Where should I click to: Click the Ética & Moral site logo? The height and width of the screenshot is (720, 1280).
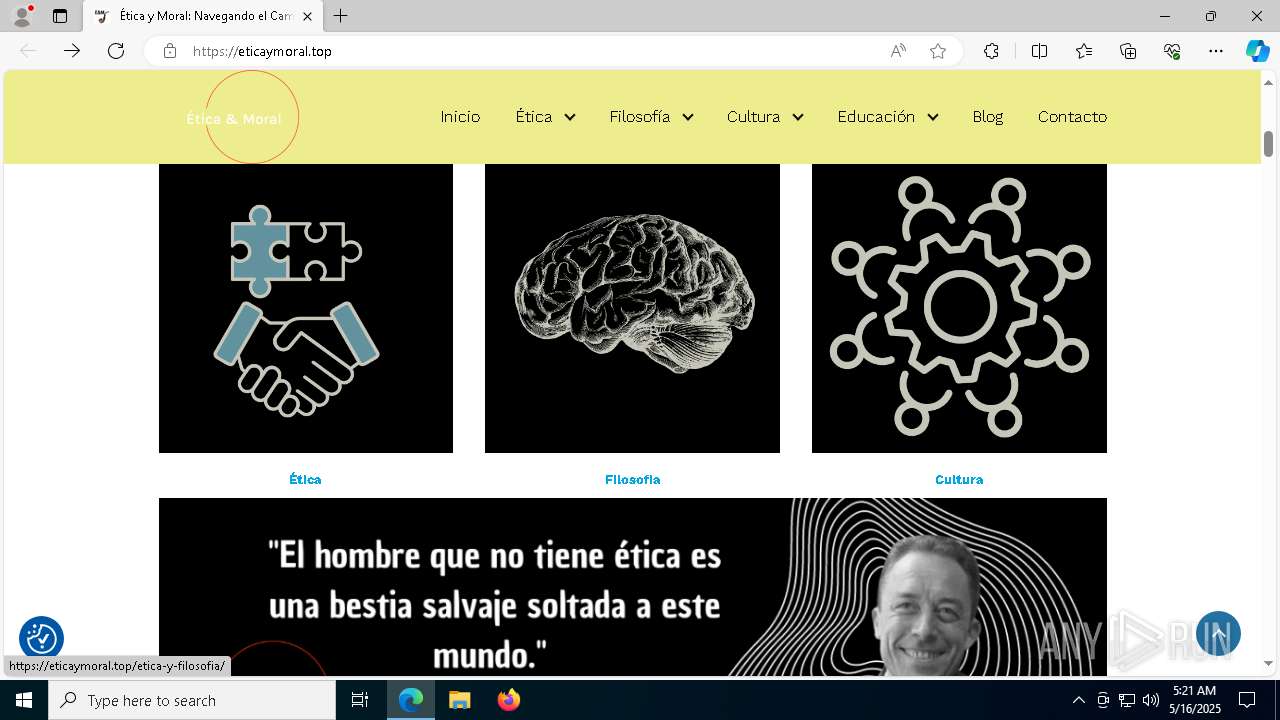tap(243, 118)
